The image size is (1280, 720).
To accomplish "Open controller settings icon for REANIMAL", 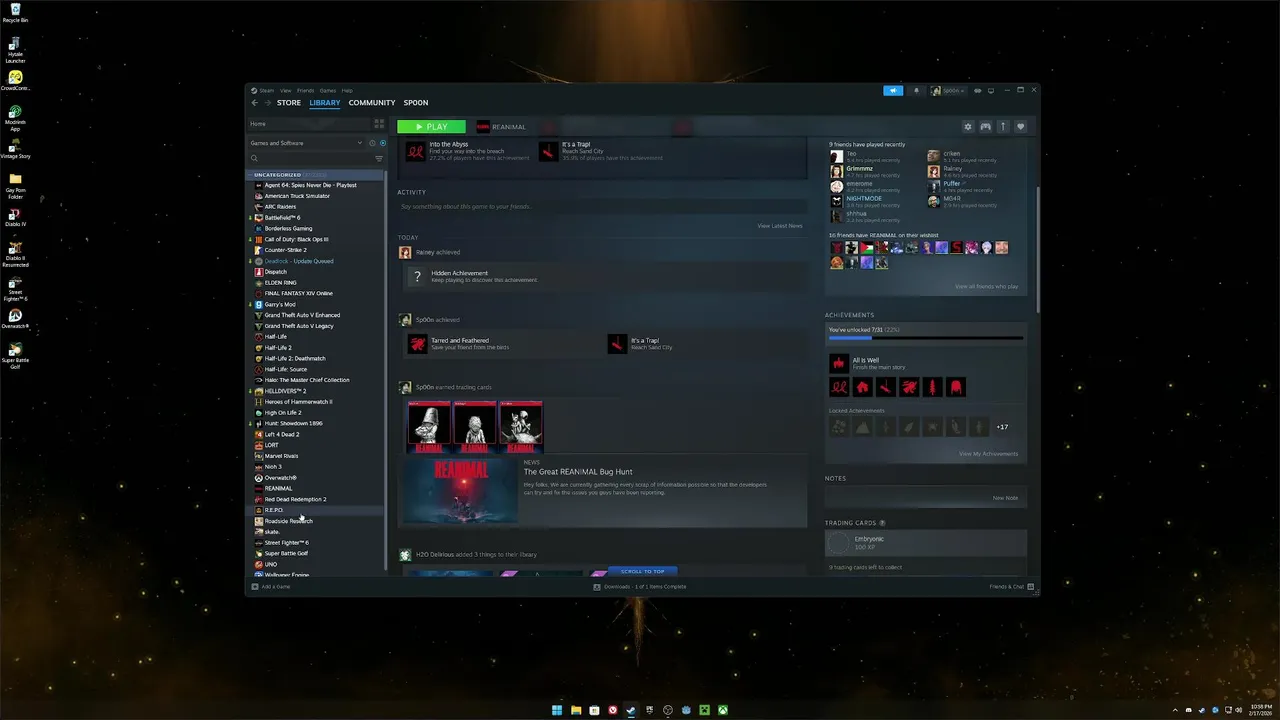I will tap(985, 127).
